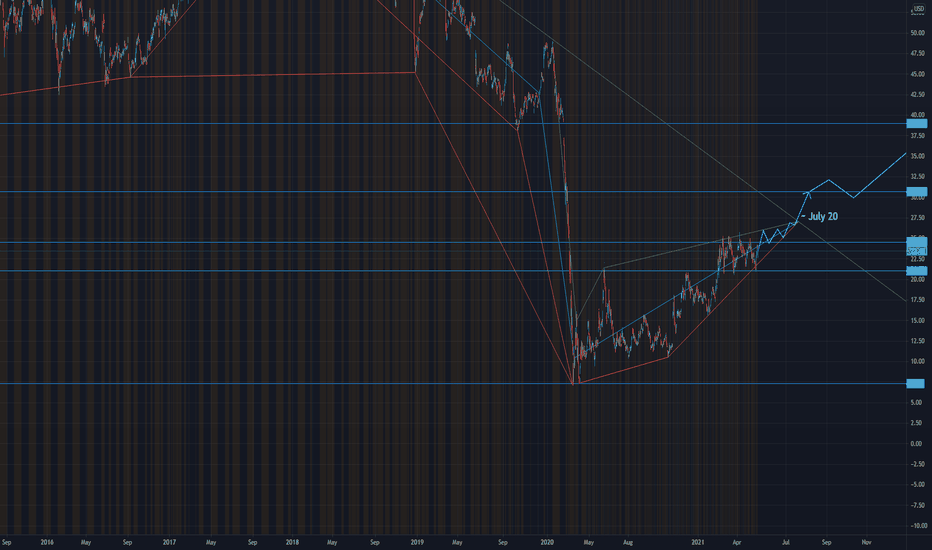The image size is (932, 550).
Task: Click the -5.00 price axis label
Action: [917, 485]
